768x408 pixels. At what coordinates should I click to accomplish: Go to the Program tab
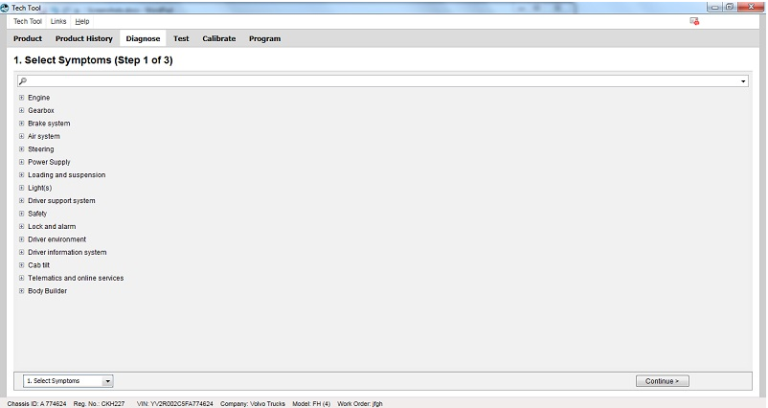pos(264,38)
